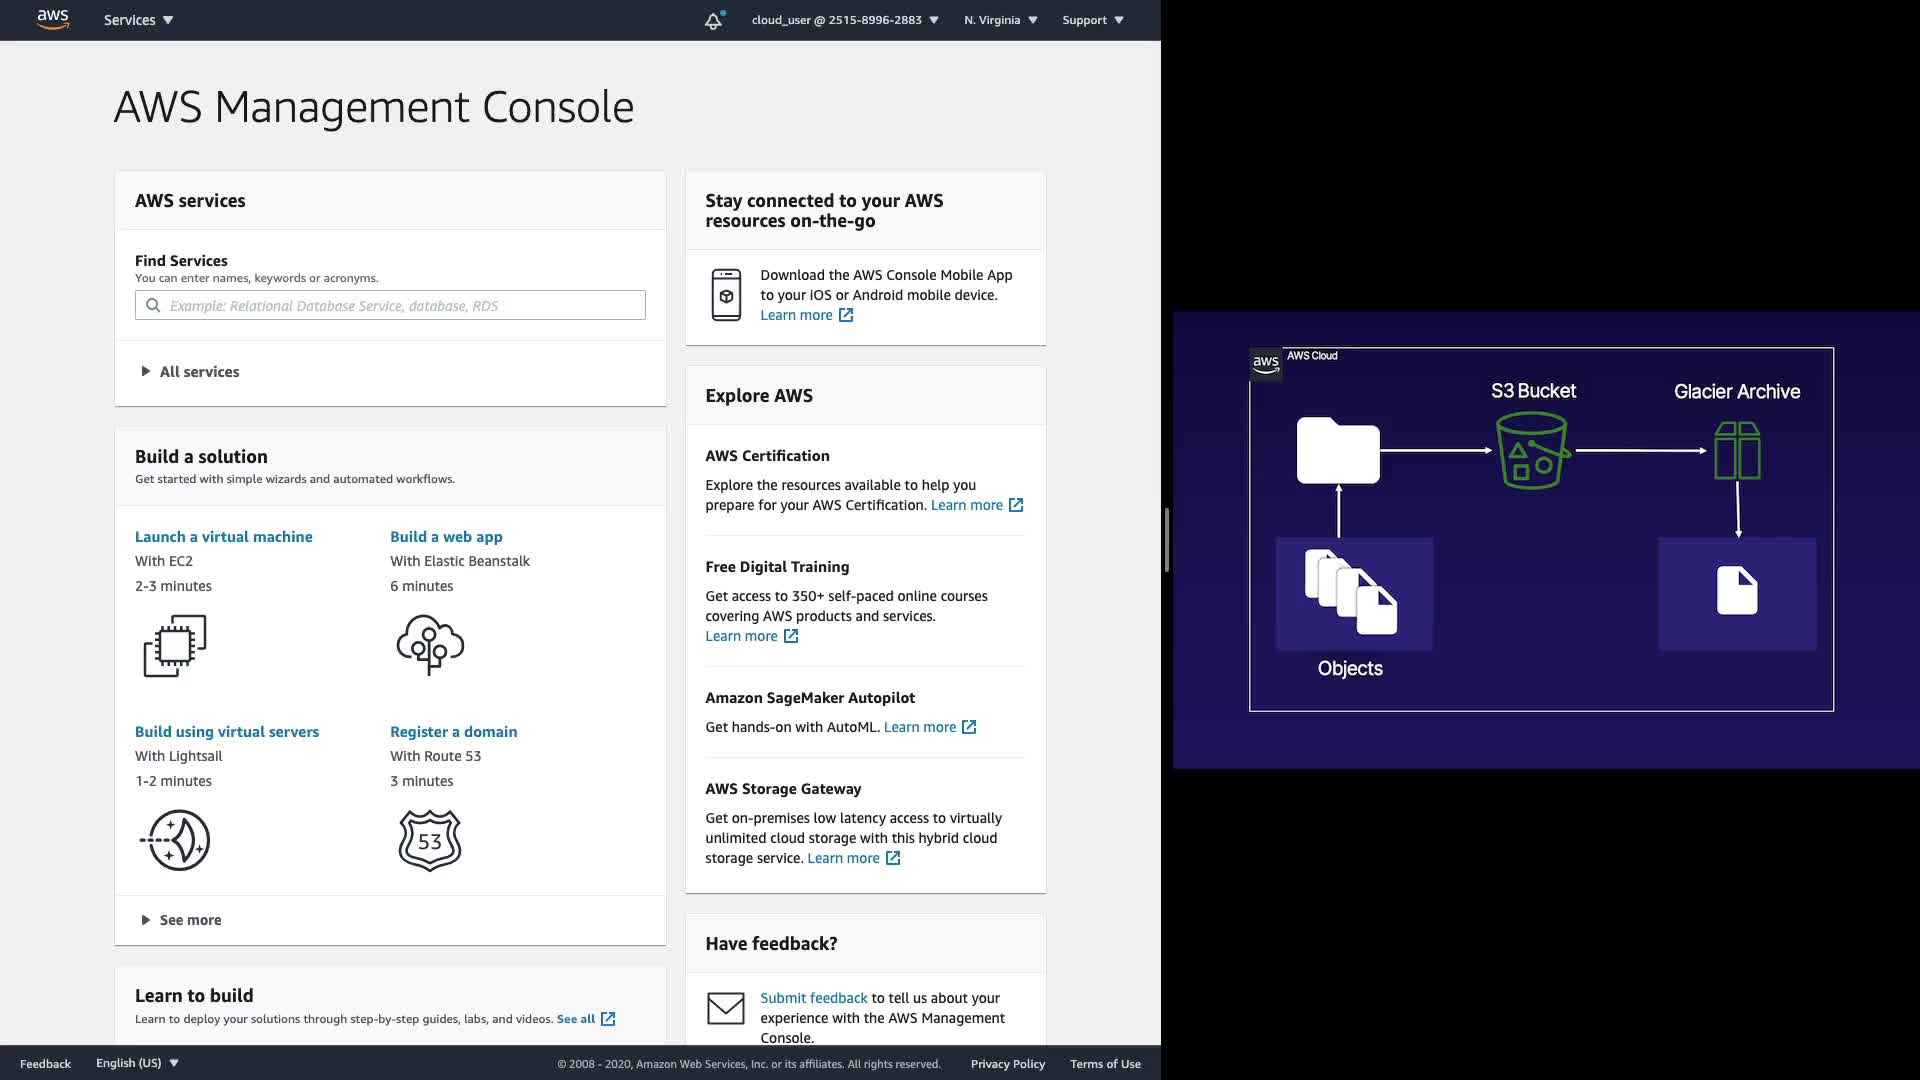
Task: Open the Launch a virtual machine link
Action: coord(224,537)
